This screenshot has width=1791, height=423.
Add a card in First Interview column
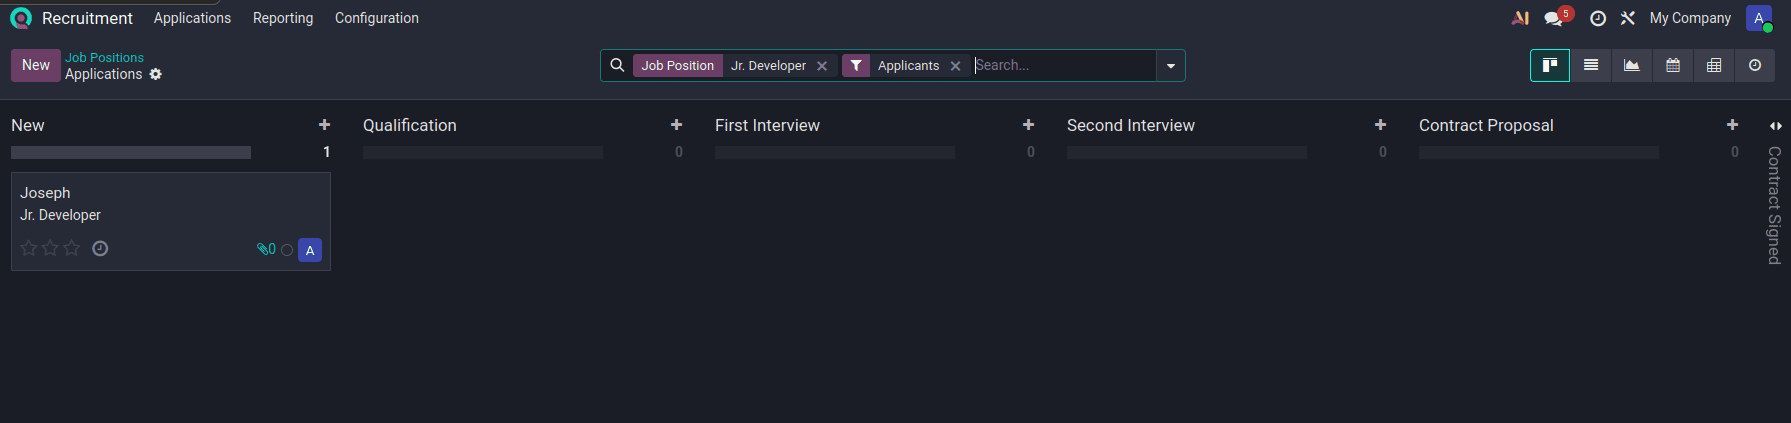1028,125
